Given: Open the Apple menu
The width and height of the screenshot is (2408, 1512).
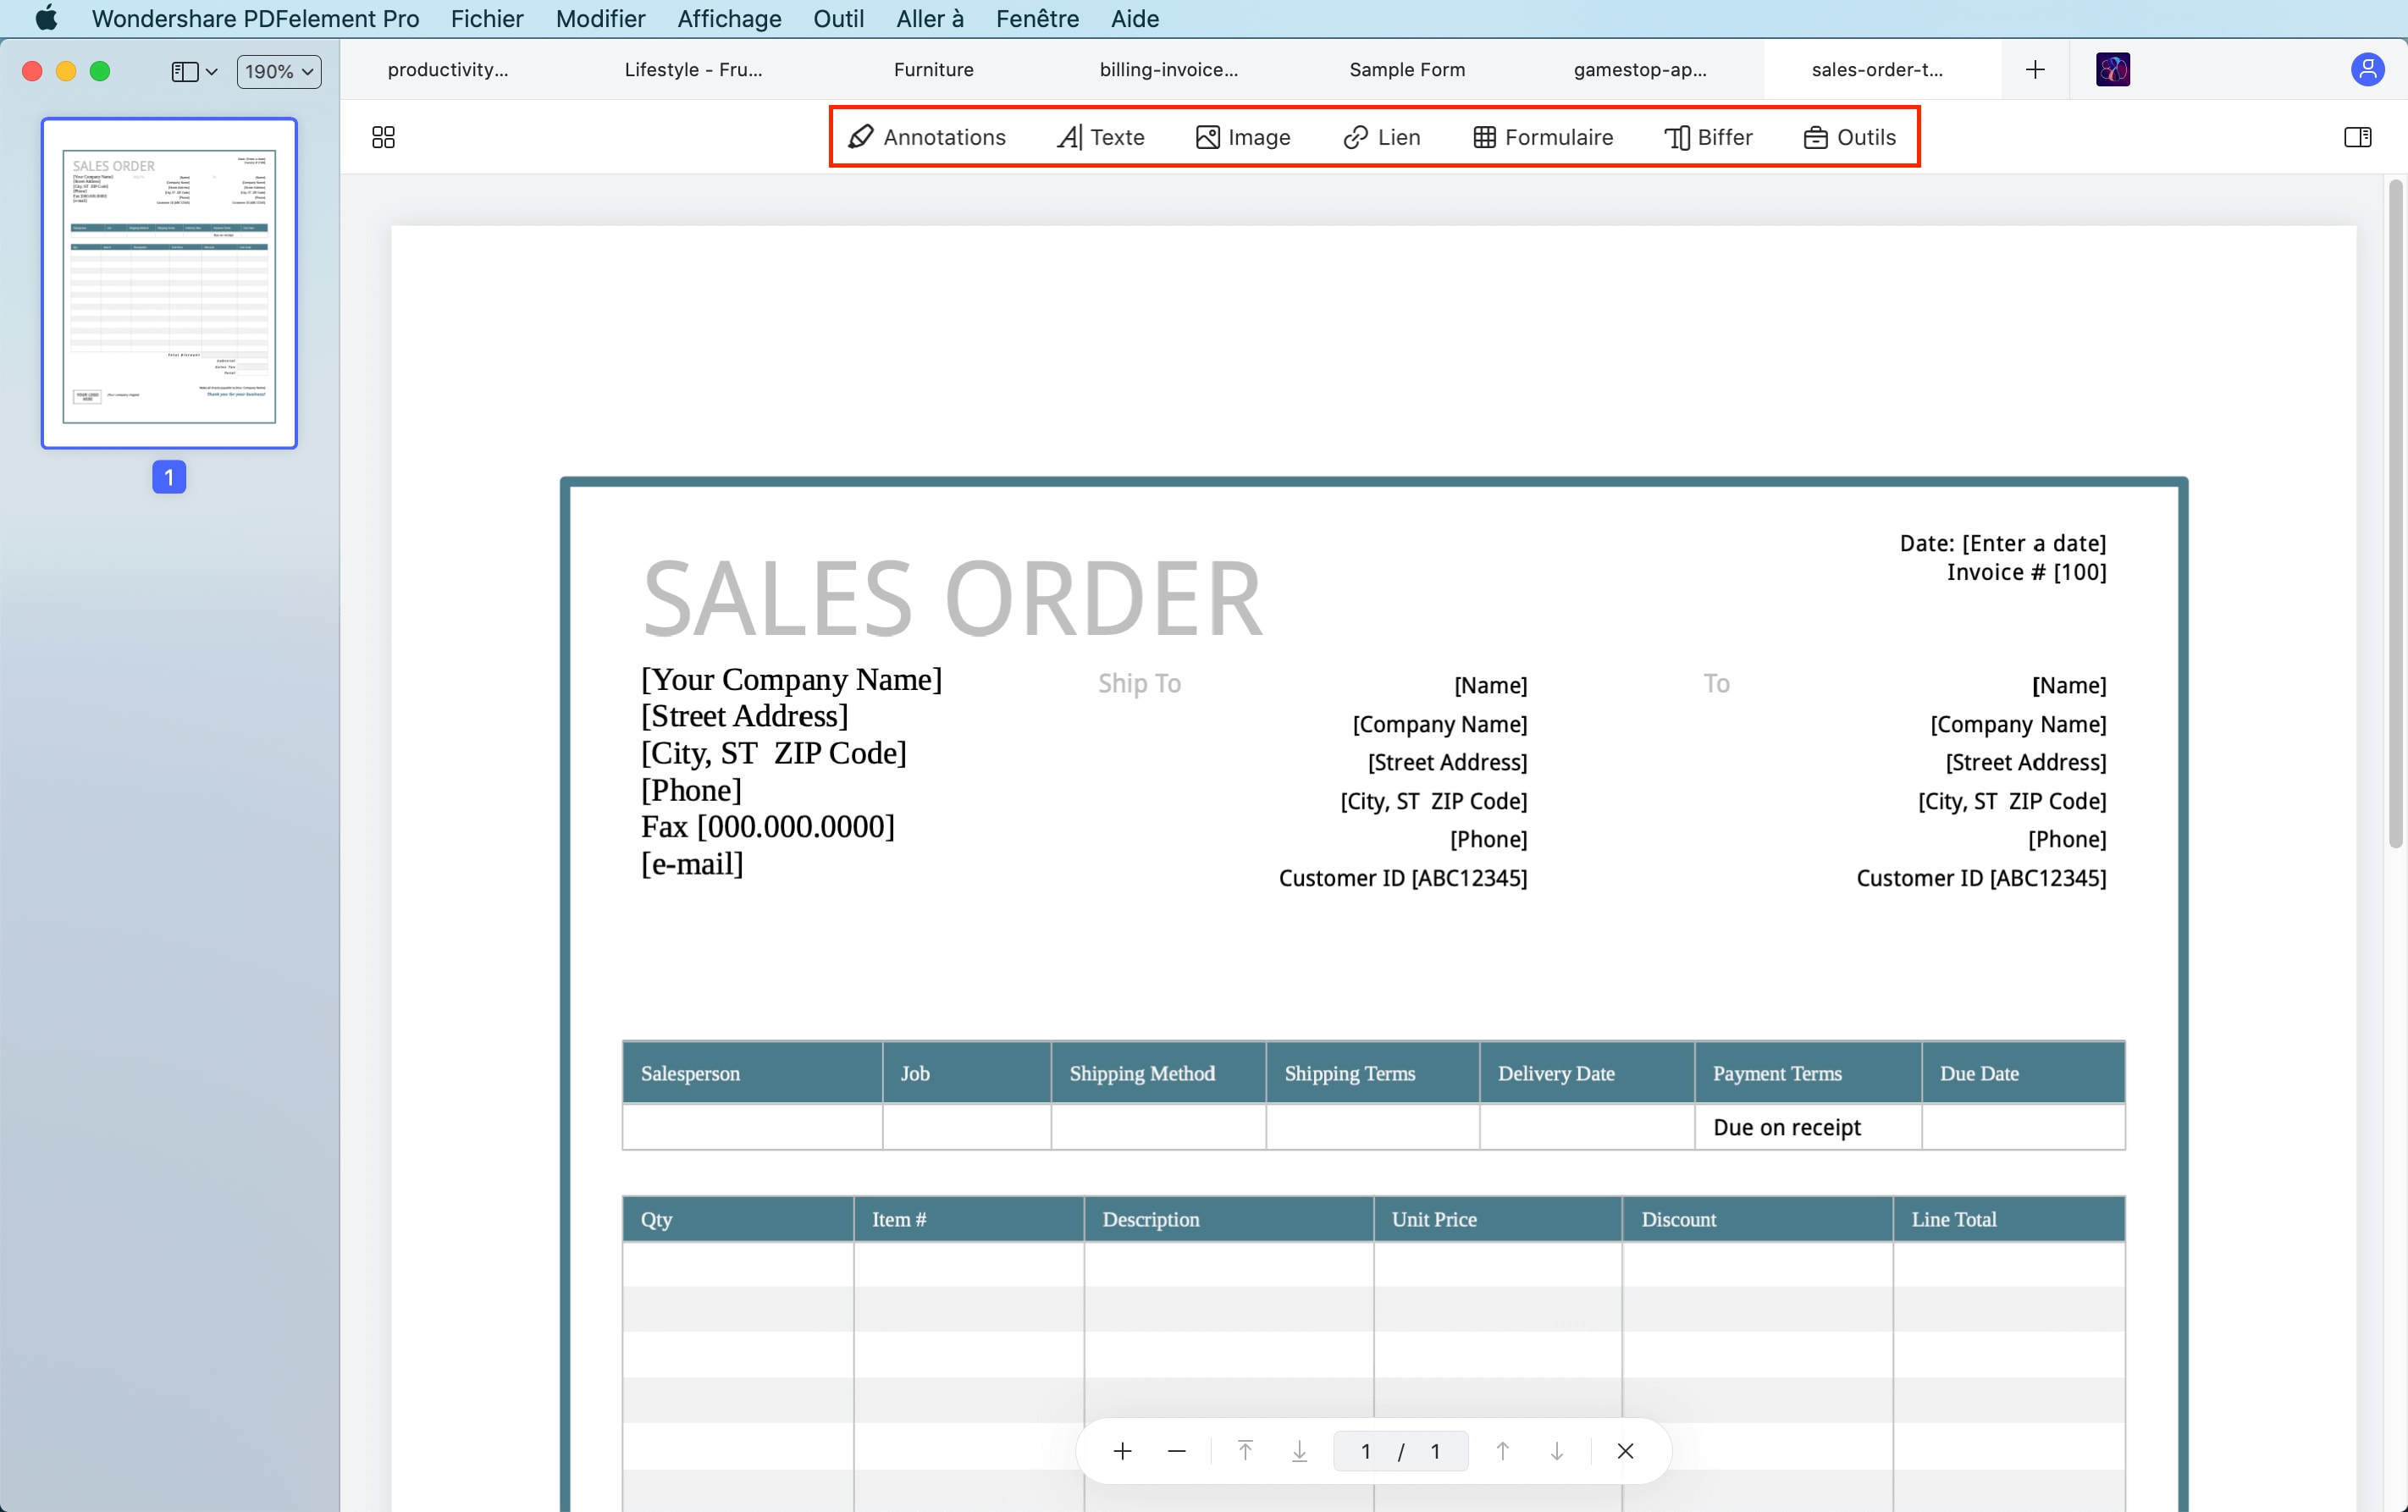Looking at the screenshot, I should click(x=46, y=19).
